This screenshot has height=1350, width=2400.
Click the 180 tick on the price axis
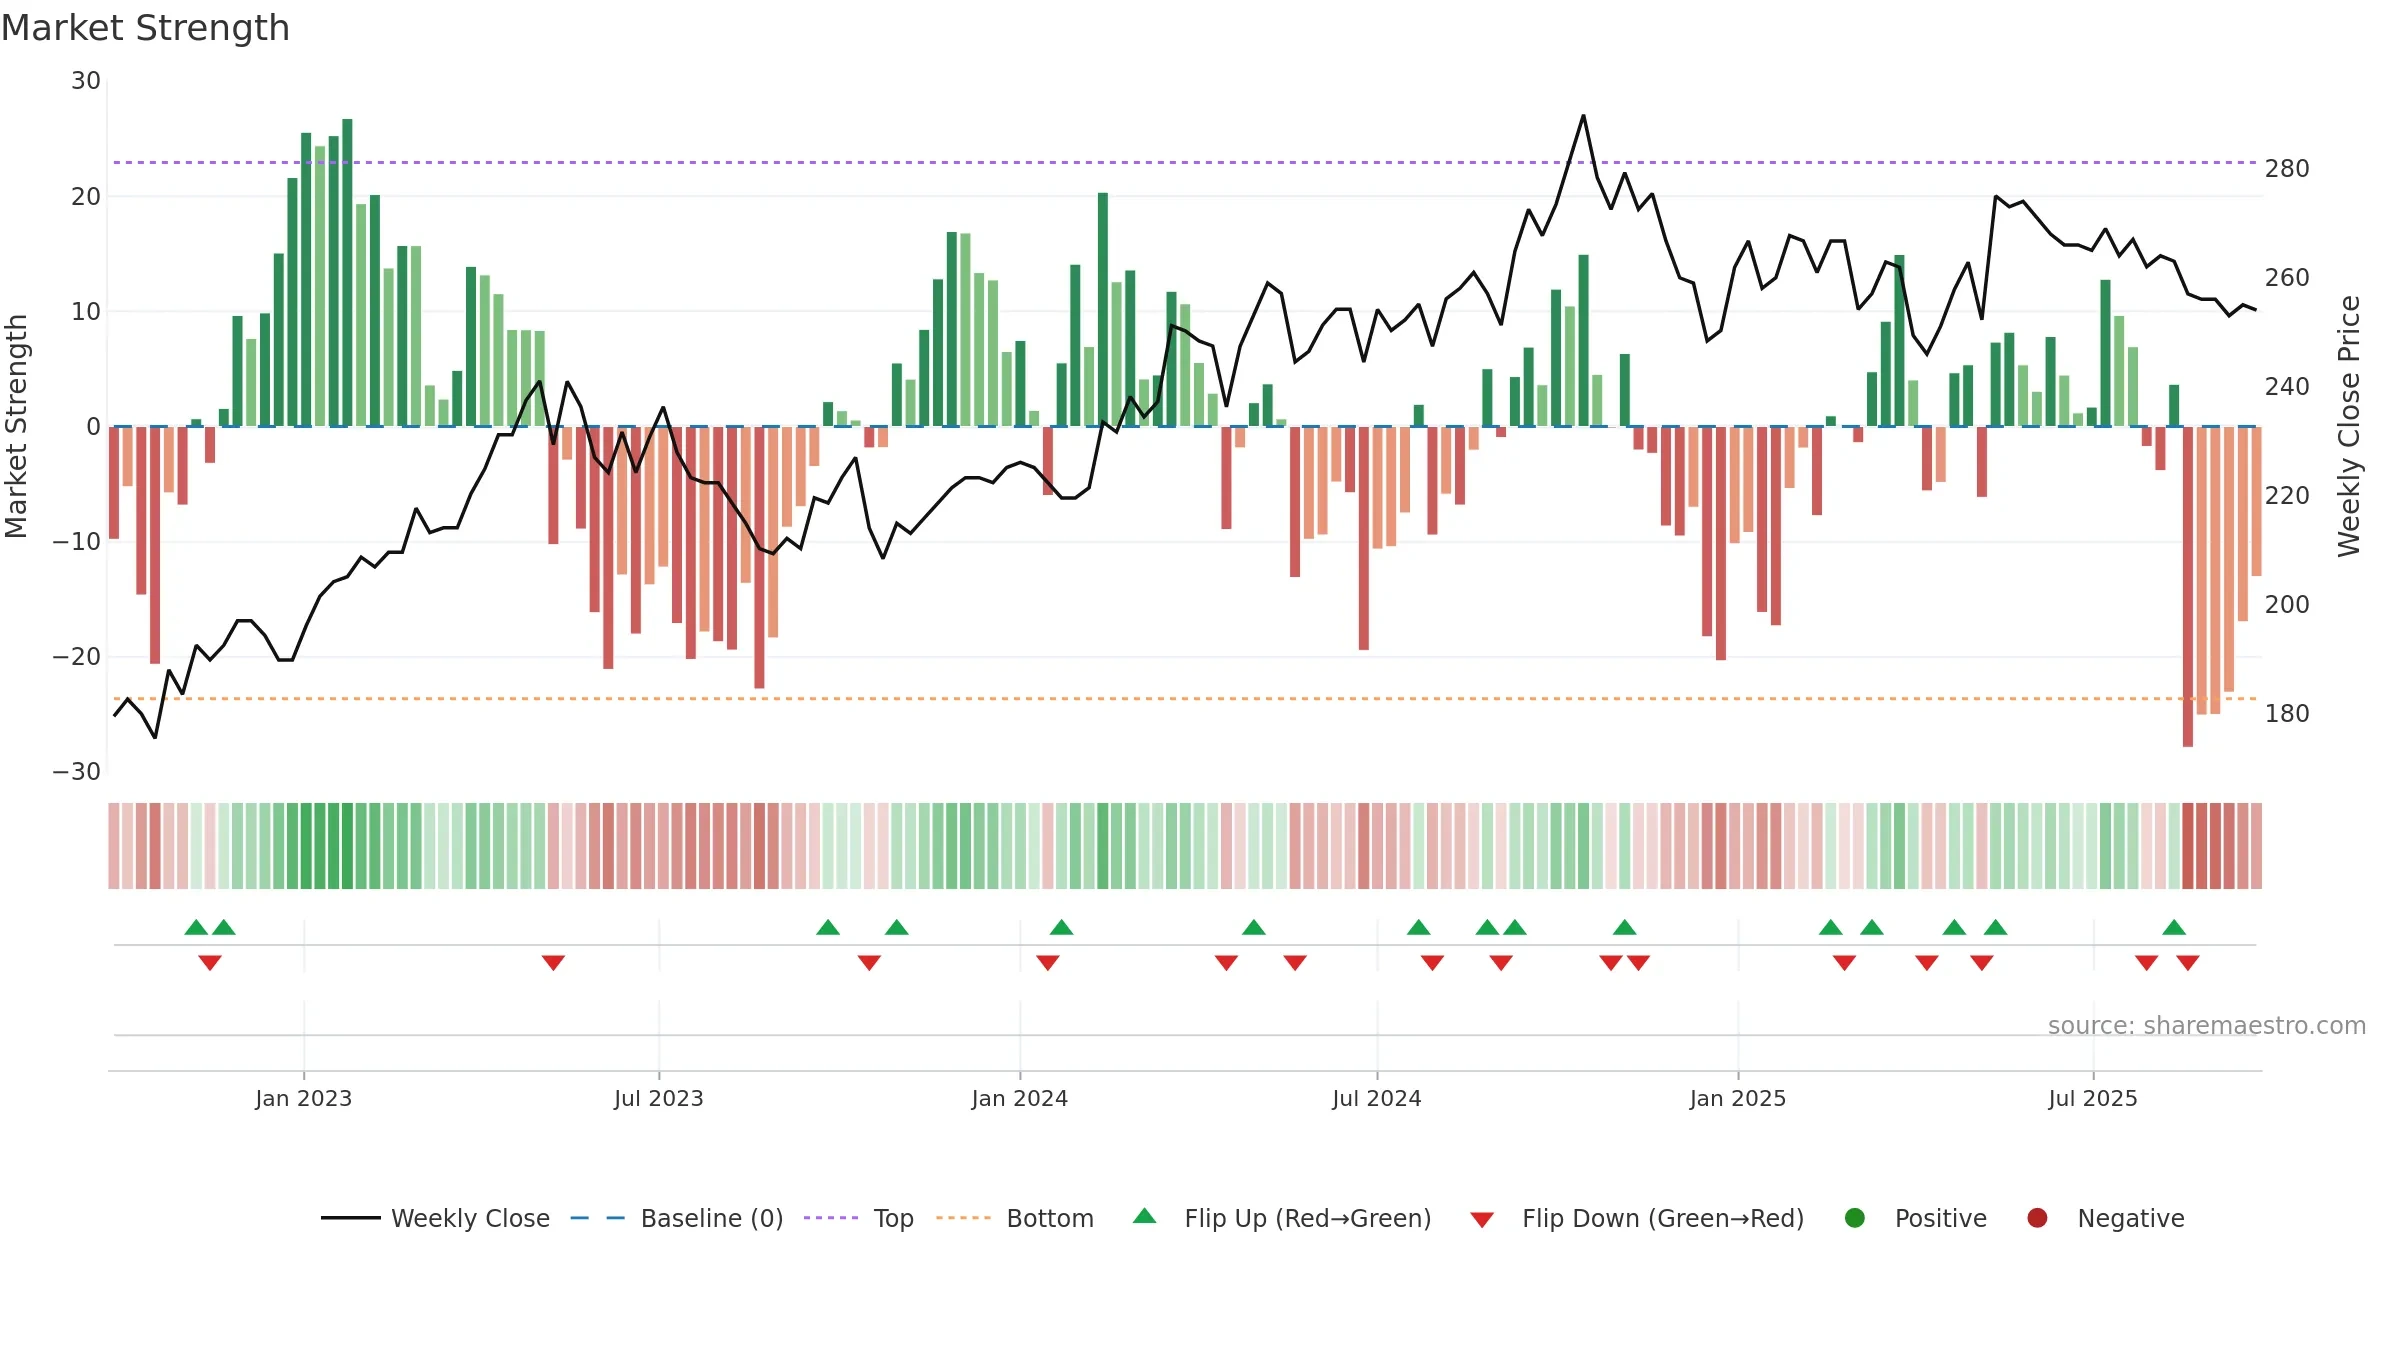point(2287,714)
